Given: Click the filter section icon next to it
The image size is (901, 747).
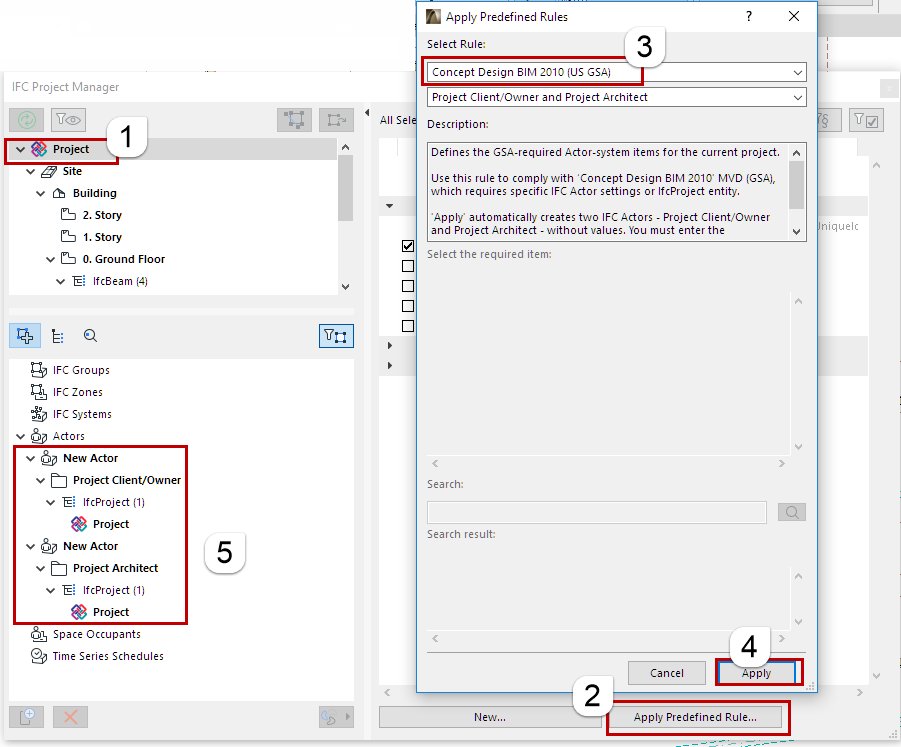Looking at the screenshot, I should click(827, 120).
